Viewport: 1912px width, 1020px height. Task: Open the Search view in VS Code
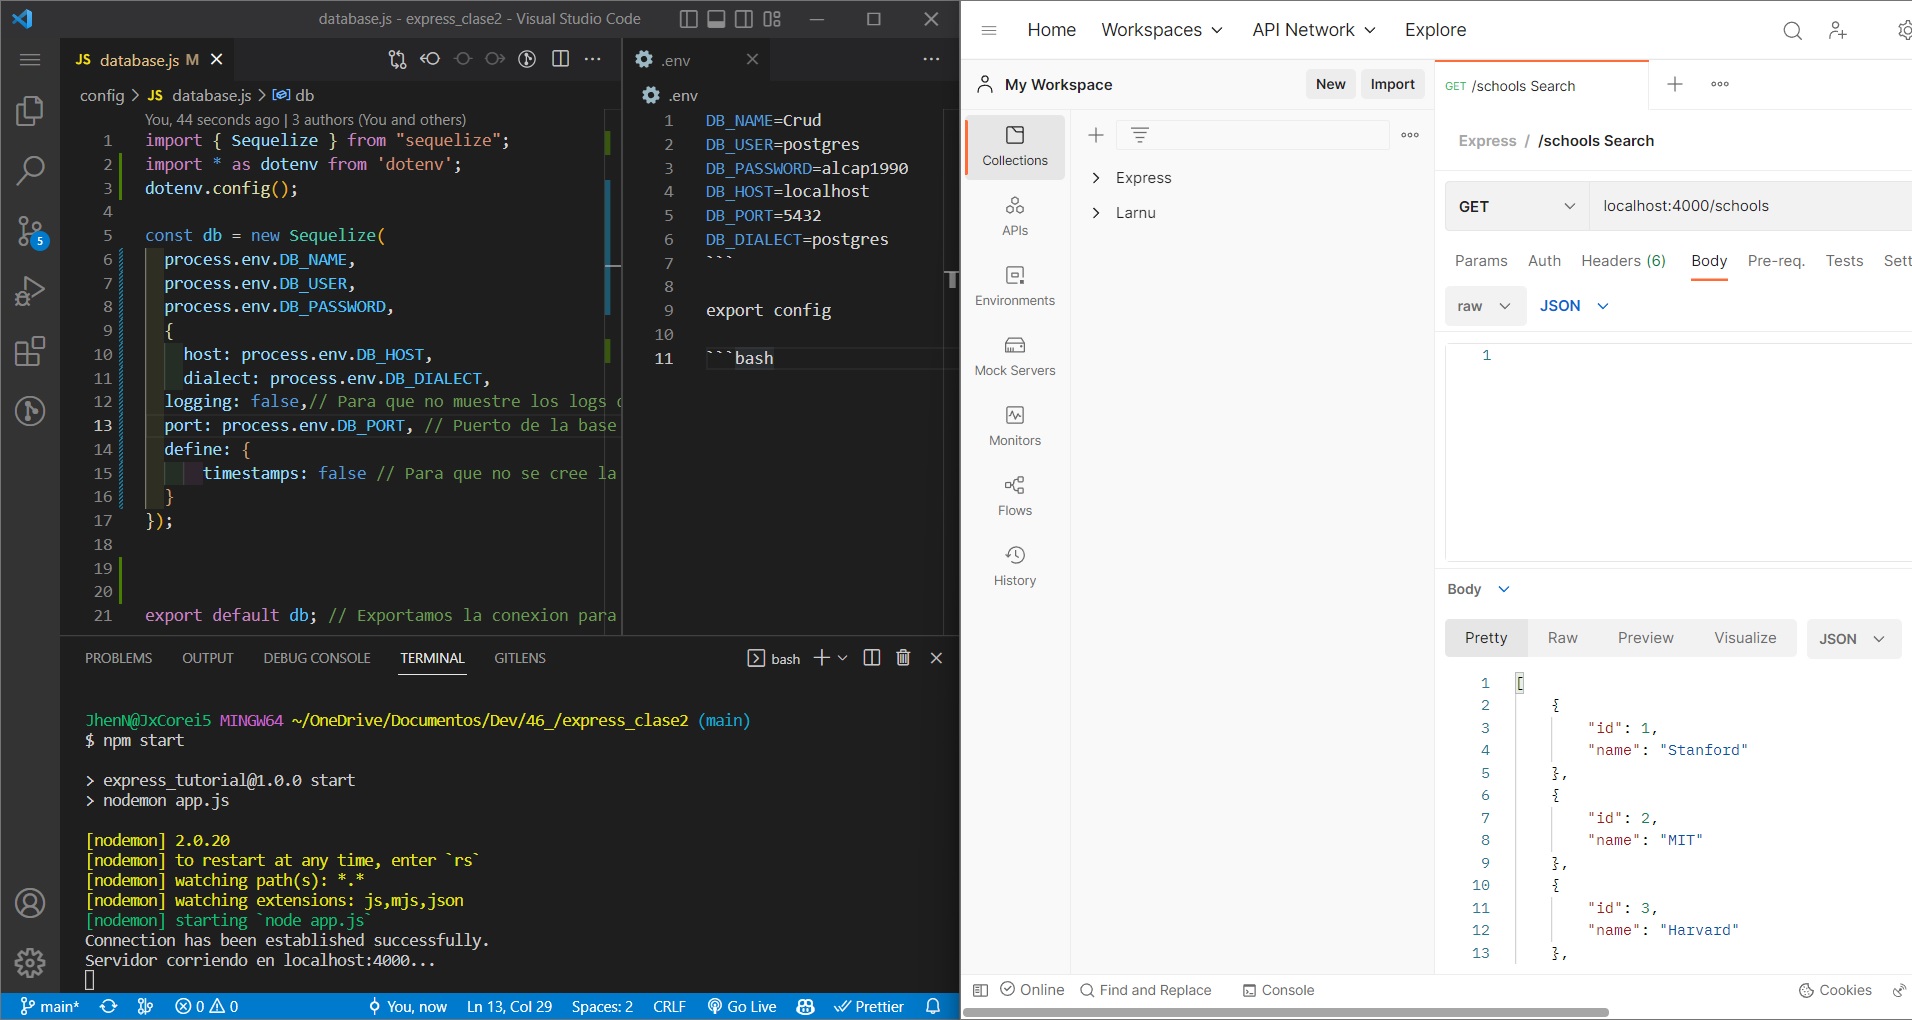point(30,170)
